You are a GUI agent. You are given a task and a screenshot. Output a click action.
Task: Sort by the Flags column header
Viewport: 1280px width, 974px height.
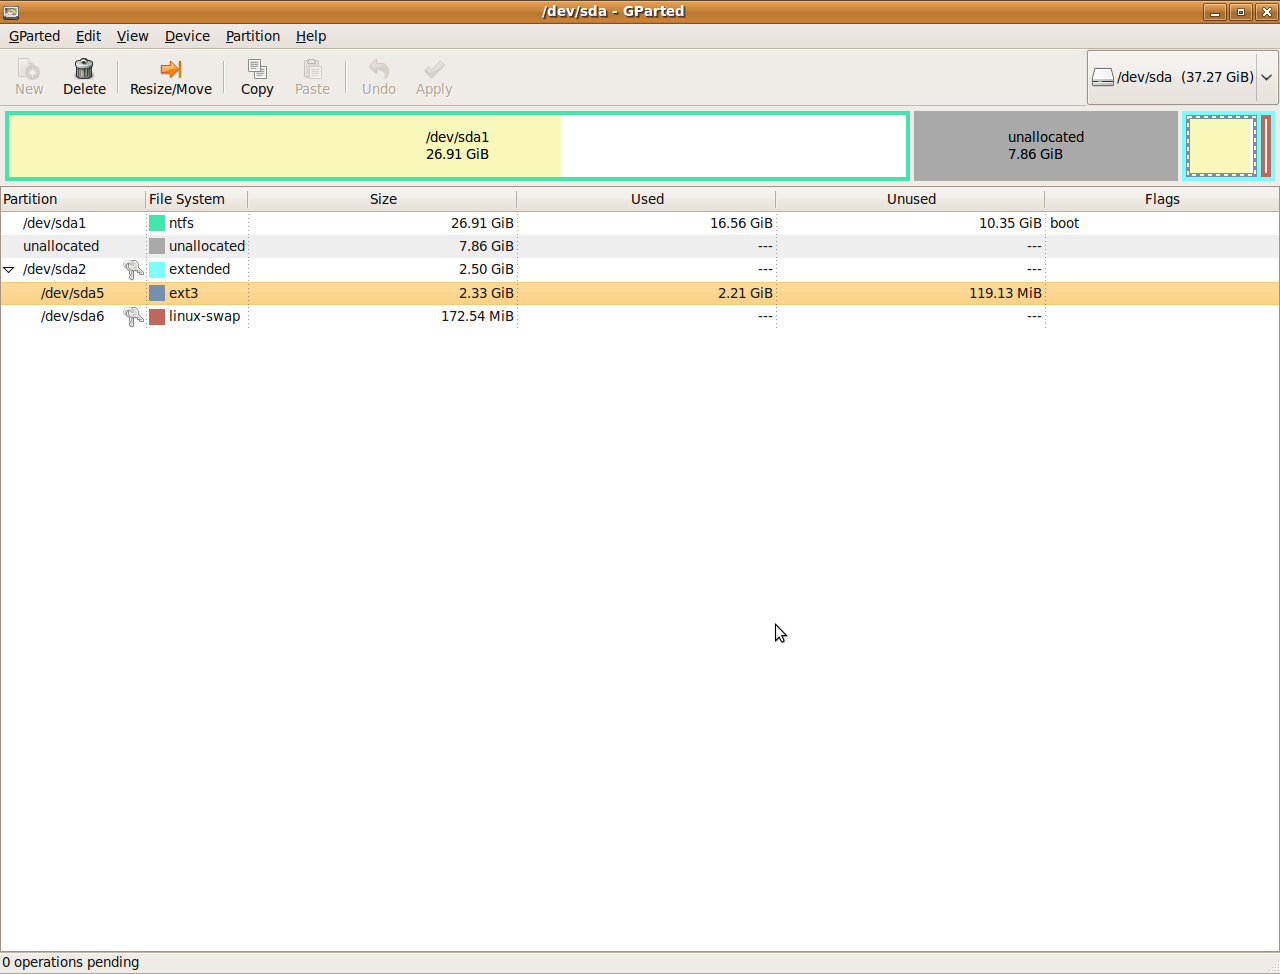[x=1162, y=199]
